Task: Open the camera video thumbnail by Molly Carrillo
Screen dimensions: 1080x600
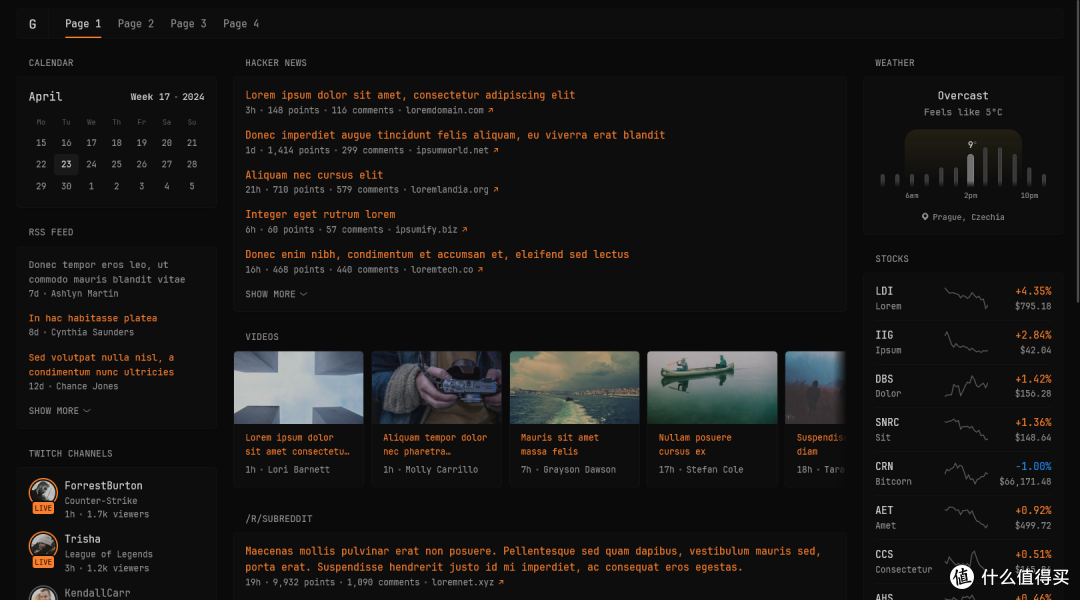Action: click(x=436, y=387)
